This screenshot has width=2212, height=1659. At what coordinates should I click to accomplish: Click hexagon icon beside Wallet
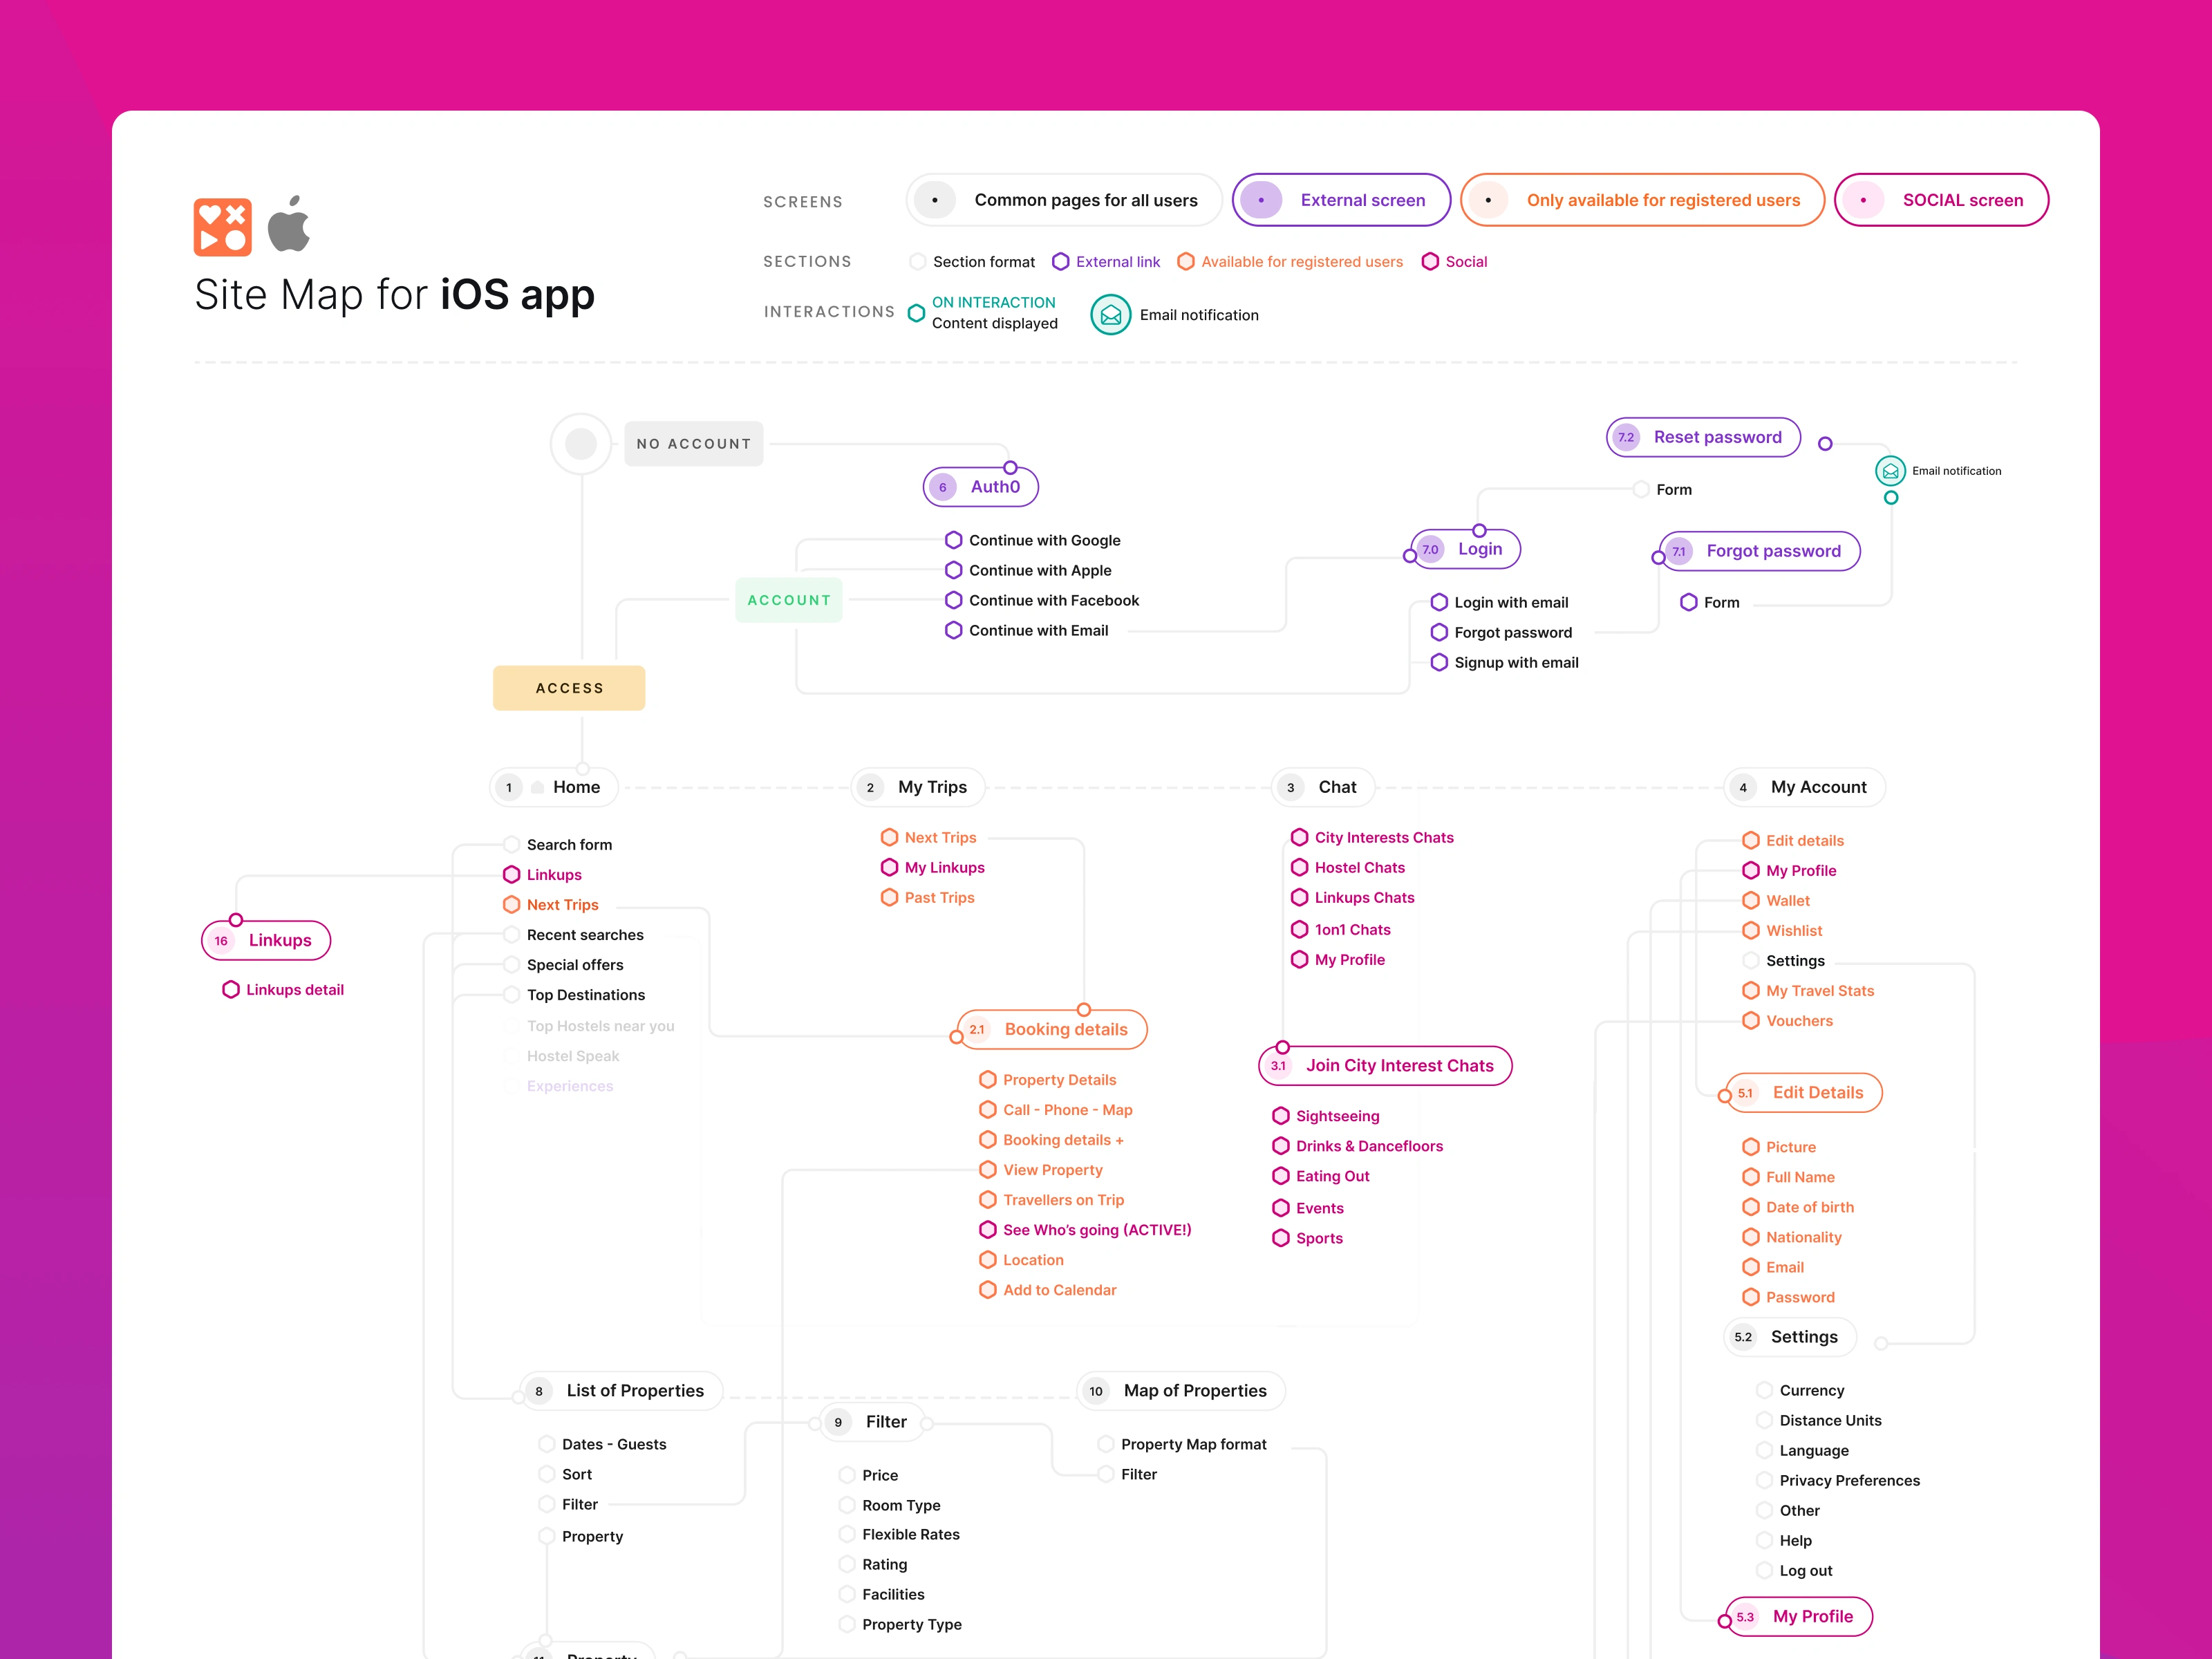[x=1750, y=900]
